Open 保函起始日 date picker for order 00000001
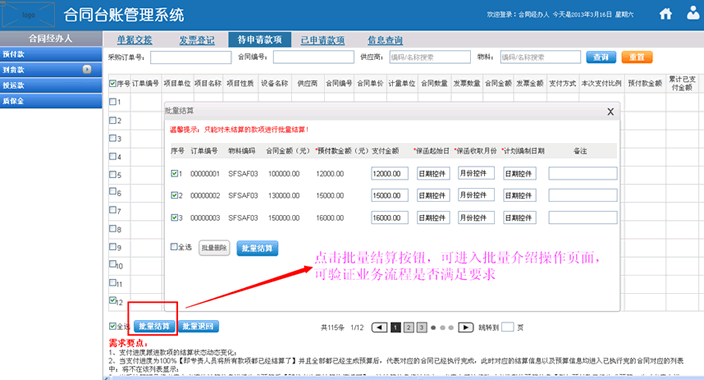The height and width of the screenshot is (380, 704). pos(433,173)
